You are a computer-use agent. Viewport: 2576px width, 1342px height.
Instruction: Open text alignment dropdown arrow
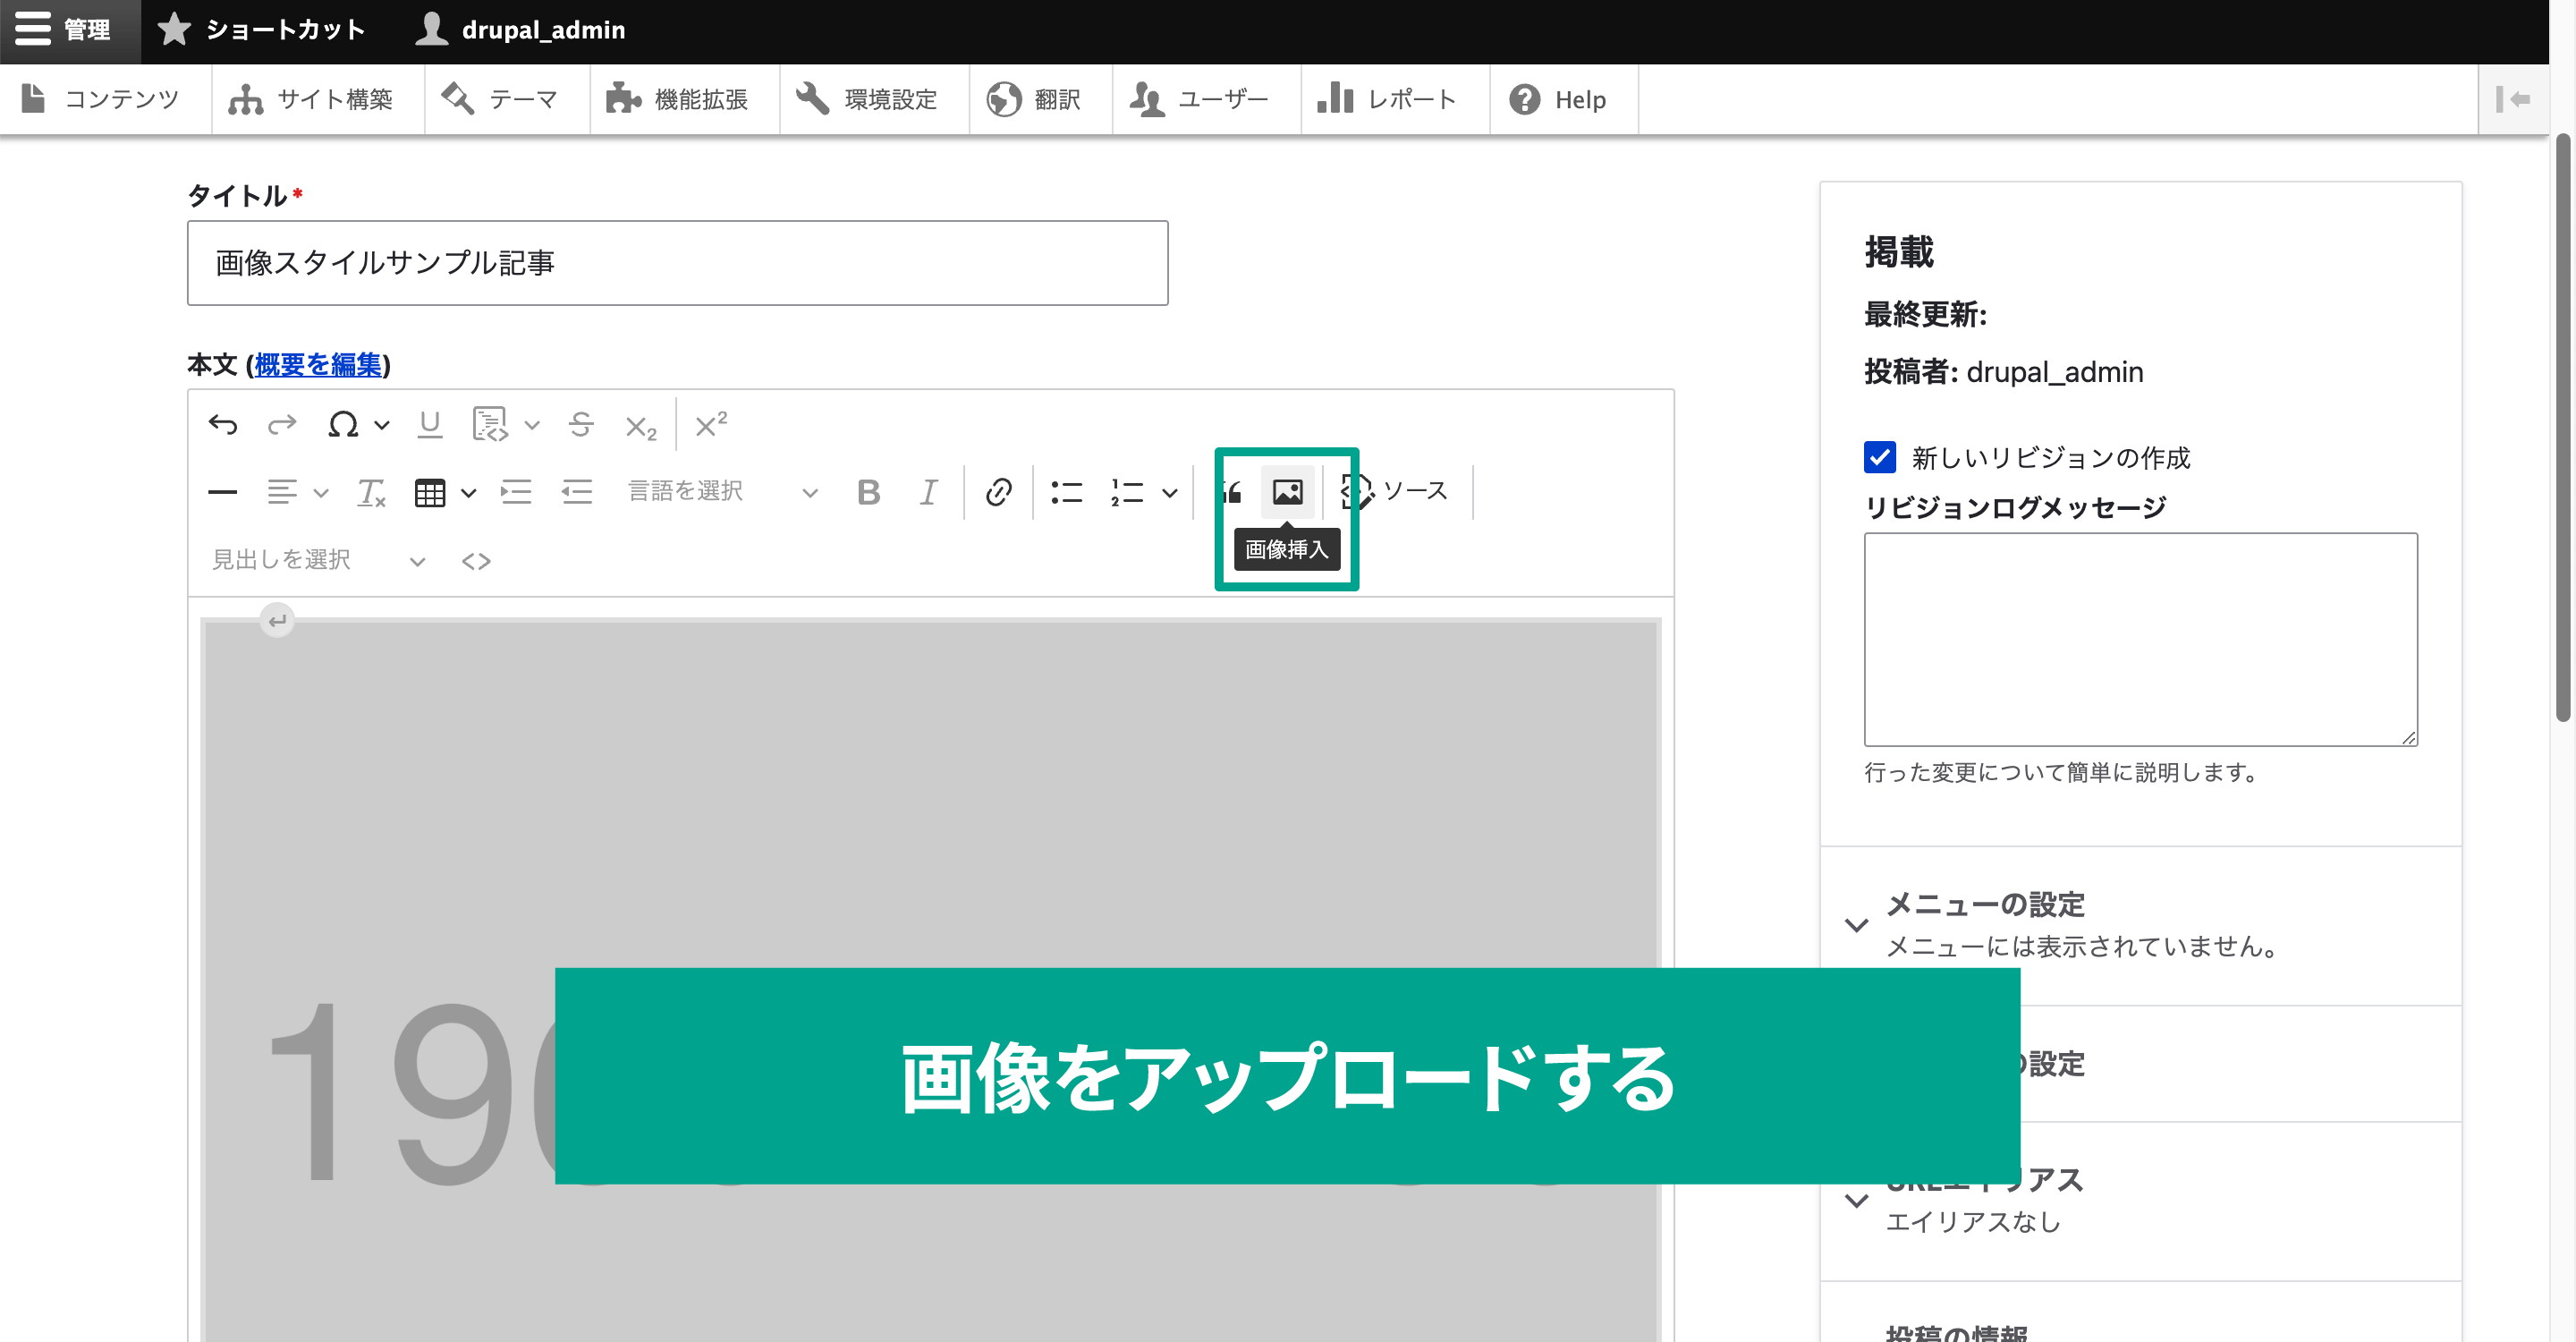tap(321, 493)
